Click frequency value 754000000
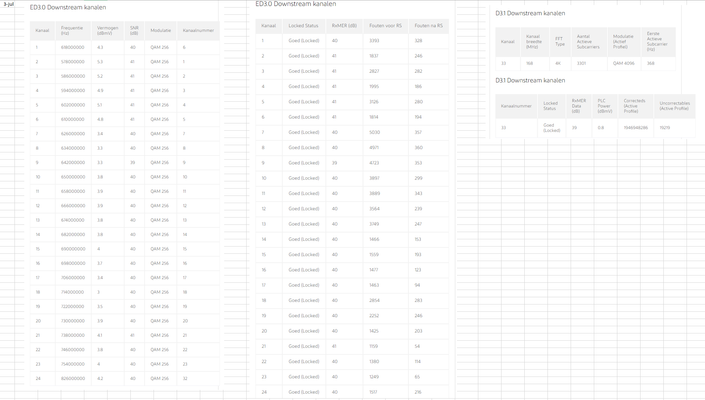This screenshot has height=400, width=705. (73, 364)
